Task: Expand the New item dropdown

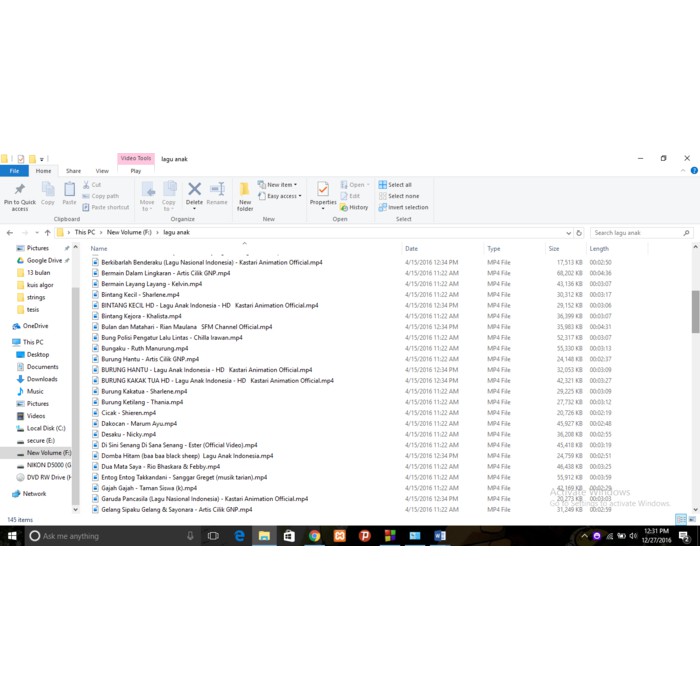Action: point(279,185)
